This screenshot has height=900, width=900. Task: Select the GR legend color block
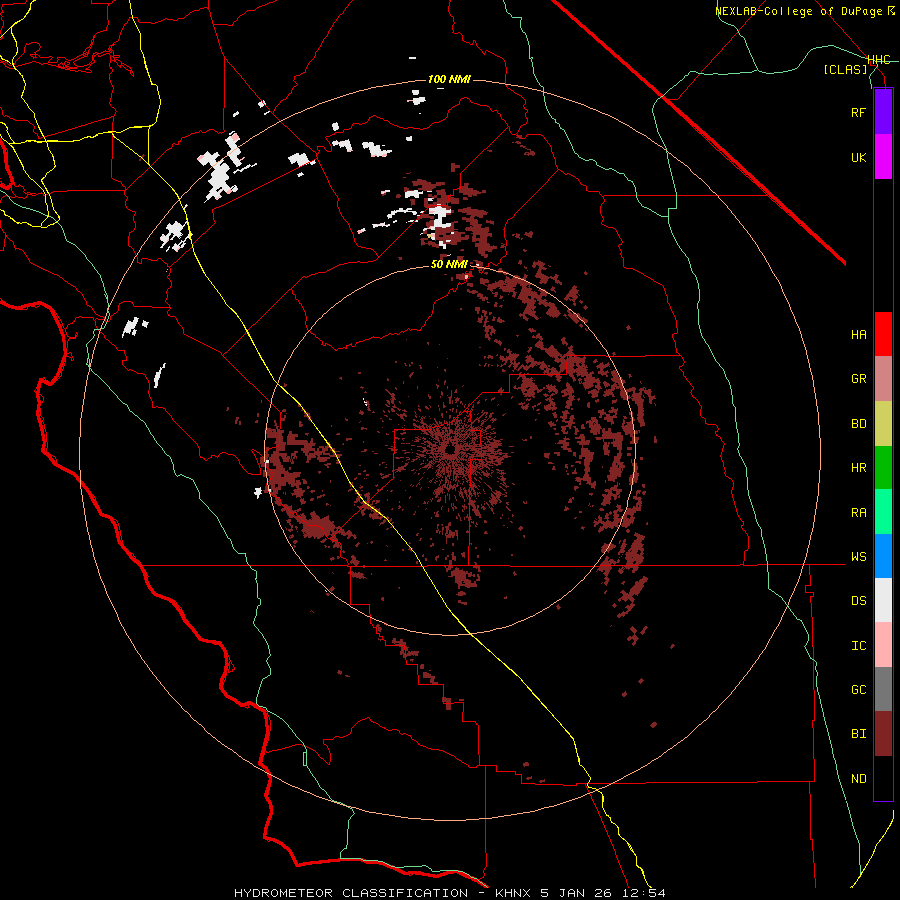point(883,379)
